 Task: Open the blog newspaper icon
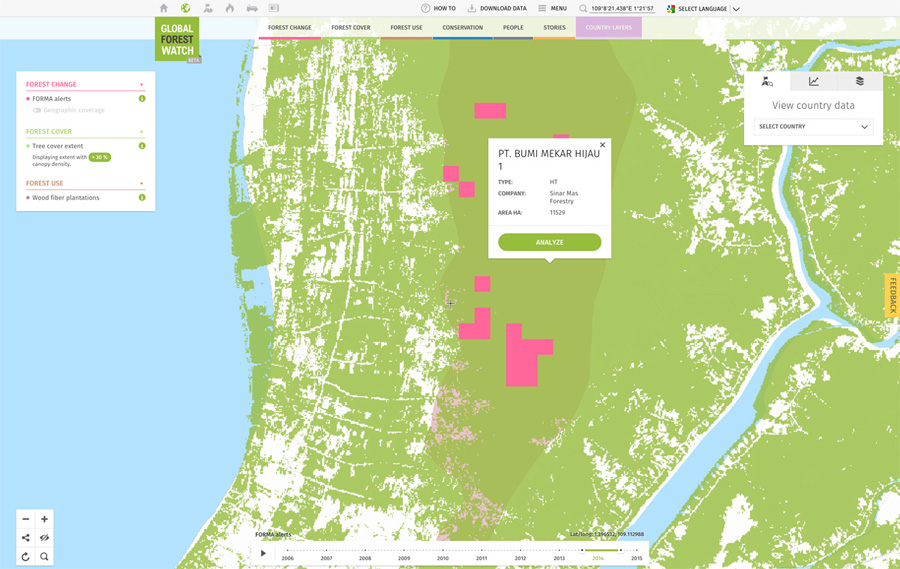pos(274,8)
